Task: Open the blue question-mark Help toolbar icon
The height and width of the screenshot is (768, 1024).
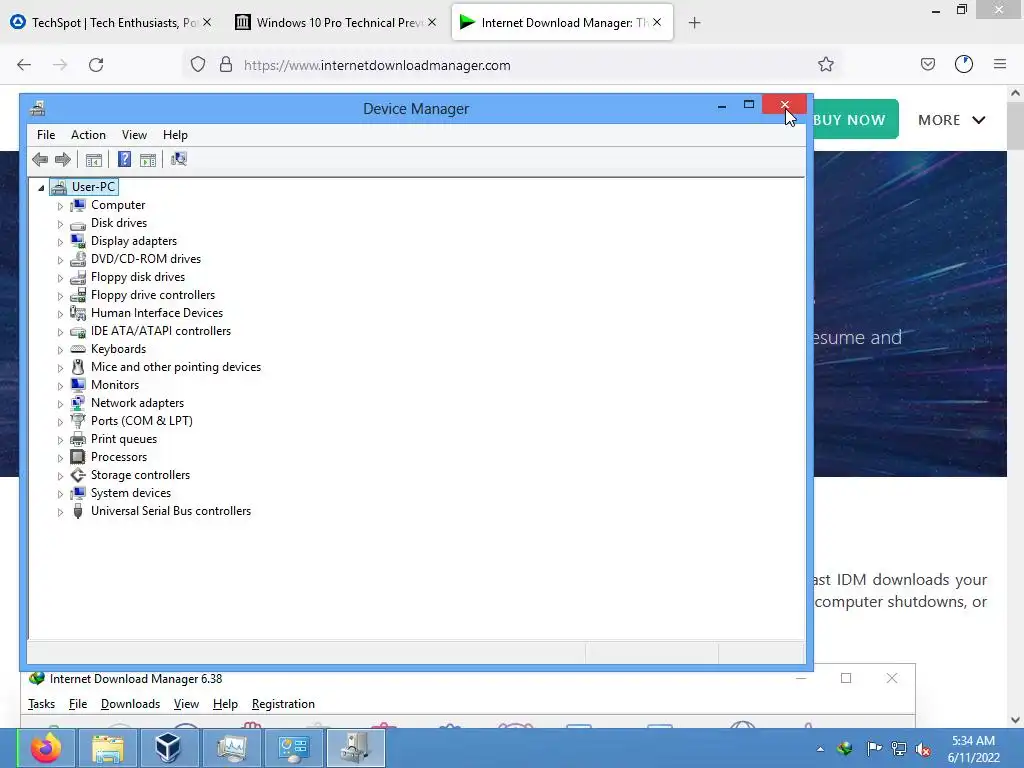Action: click(x=124, y=159)
